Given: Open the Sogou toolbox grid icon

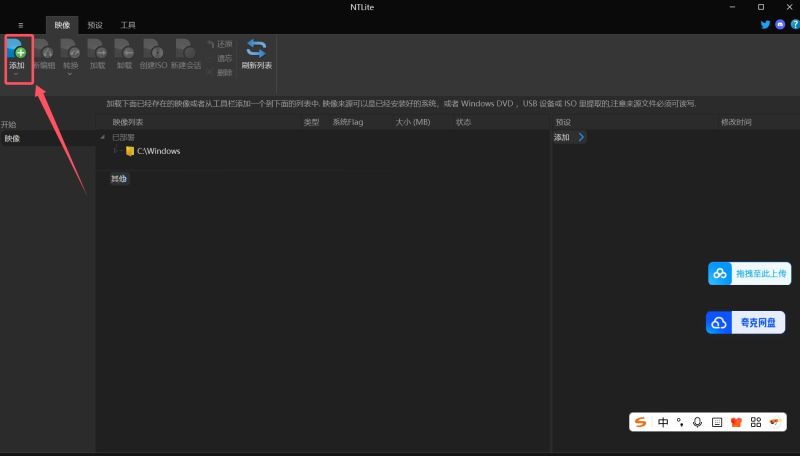Looking at the screenshot, I should (756, 422).
